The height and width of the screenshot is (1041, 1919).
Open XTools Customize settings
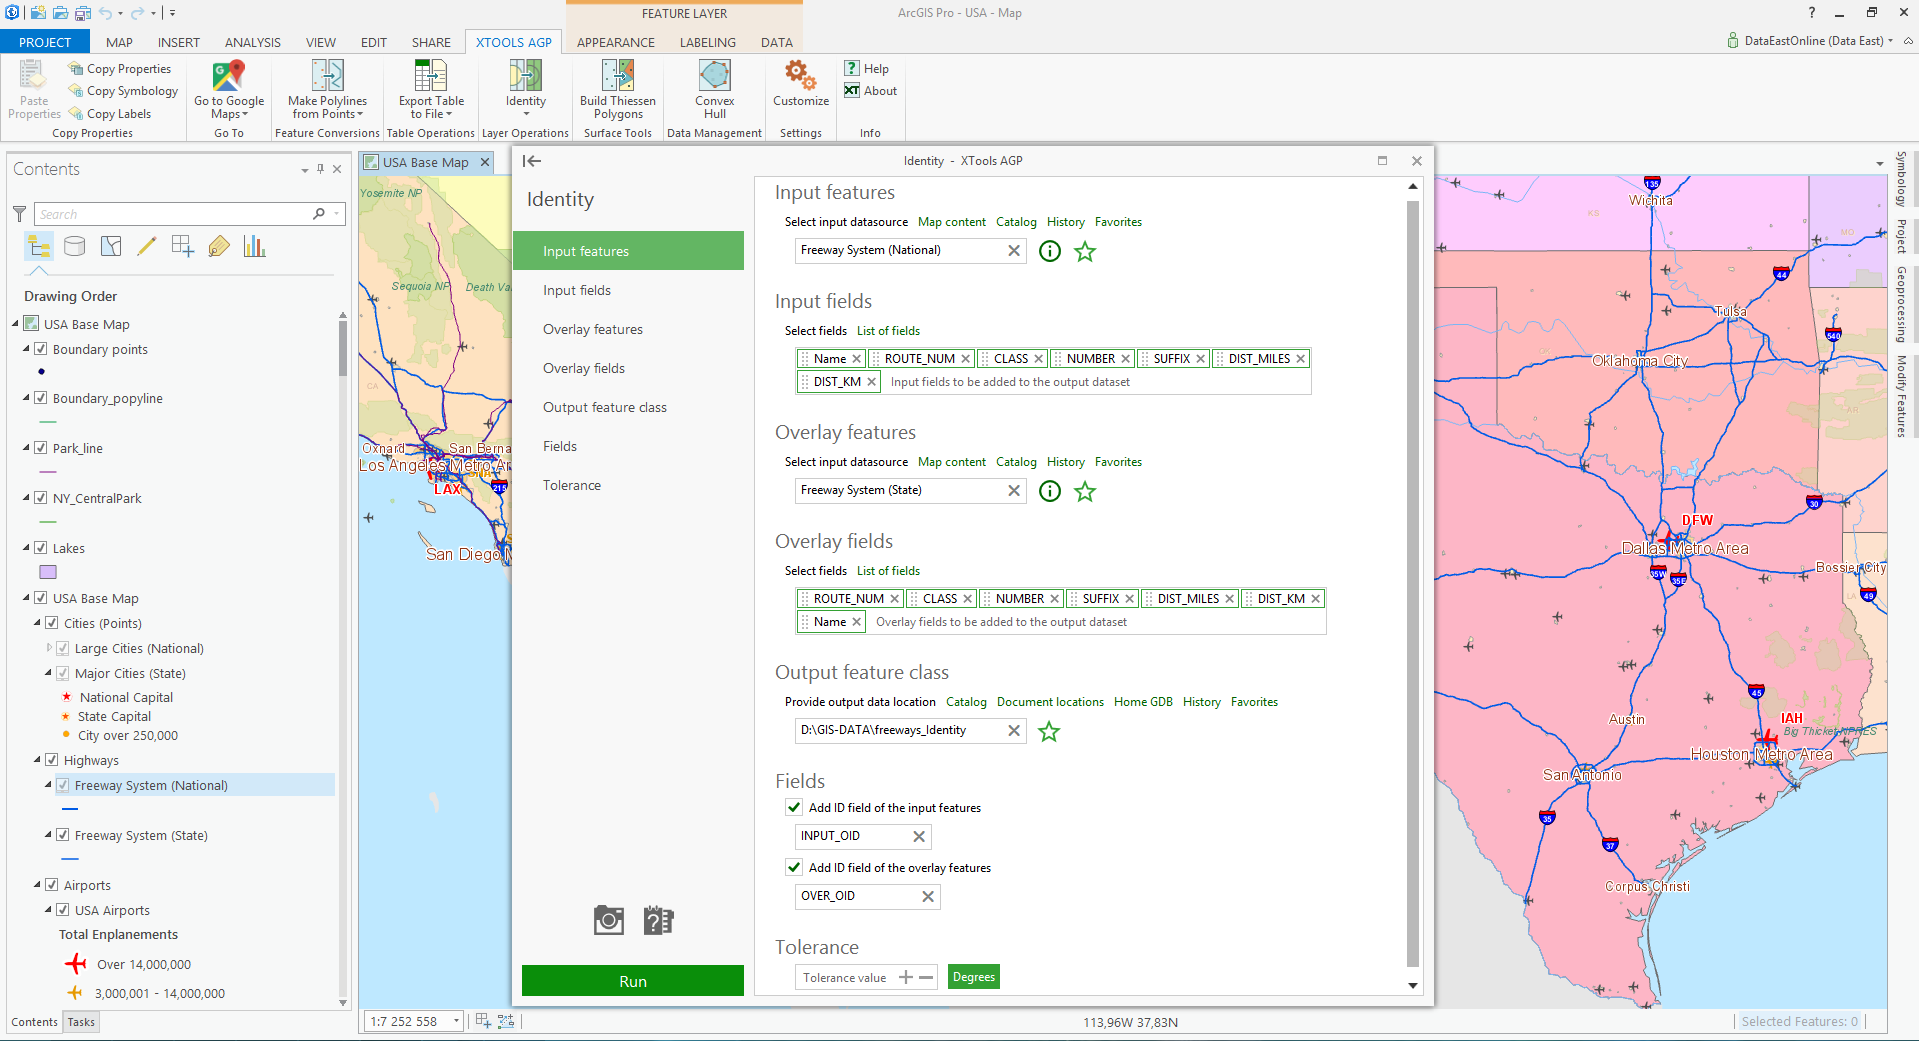click(801, 84)
